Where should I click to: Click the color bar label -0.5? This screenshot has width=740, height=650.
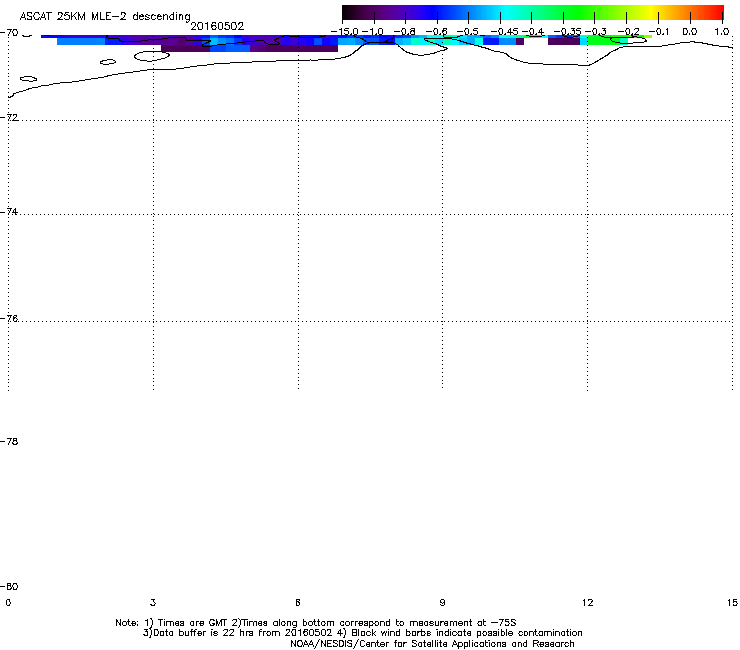point(468,32)
